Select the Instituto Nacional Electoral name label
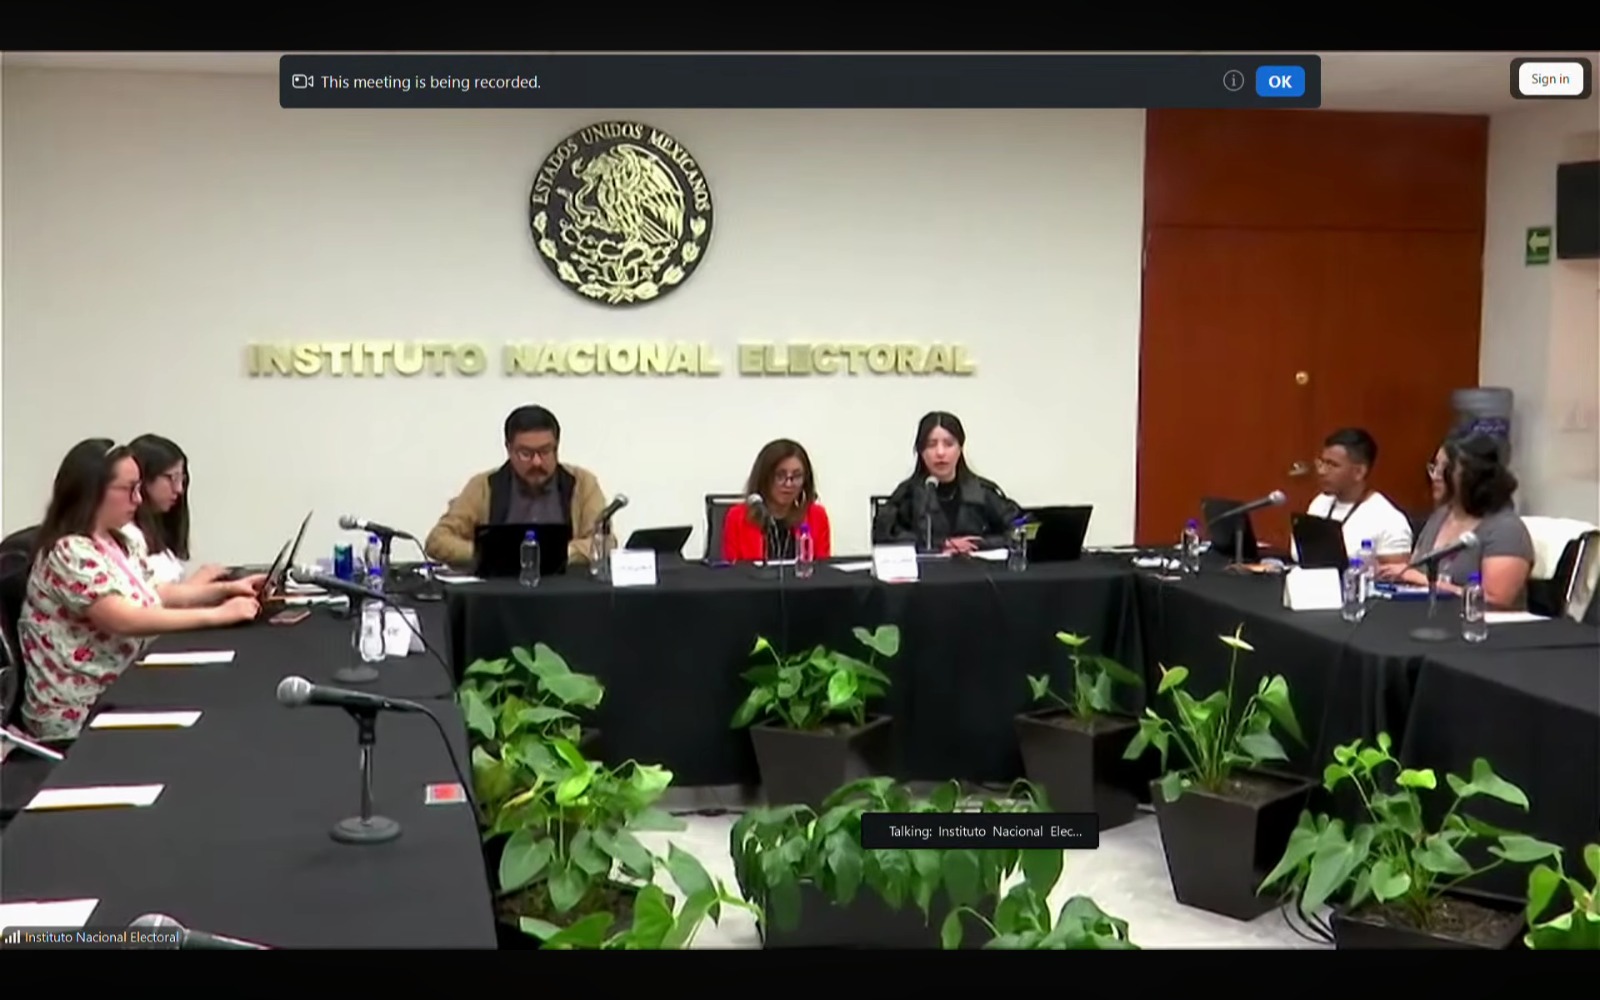Image resolution: width=1600 pixels, height=1000 pixels. (x=101, y=937)
